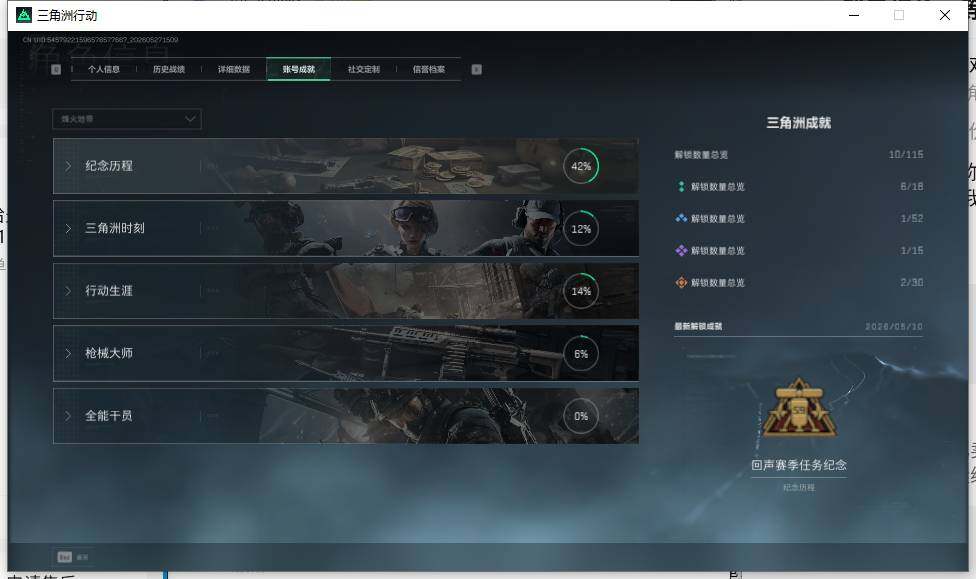Viewport: 976px width, 579px height.
Task: Open the 个人信息 tab
Action: [103, 69]
